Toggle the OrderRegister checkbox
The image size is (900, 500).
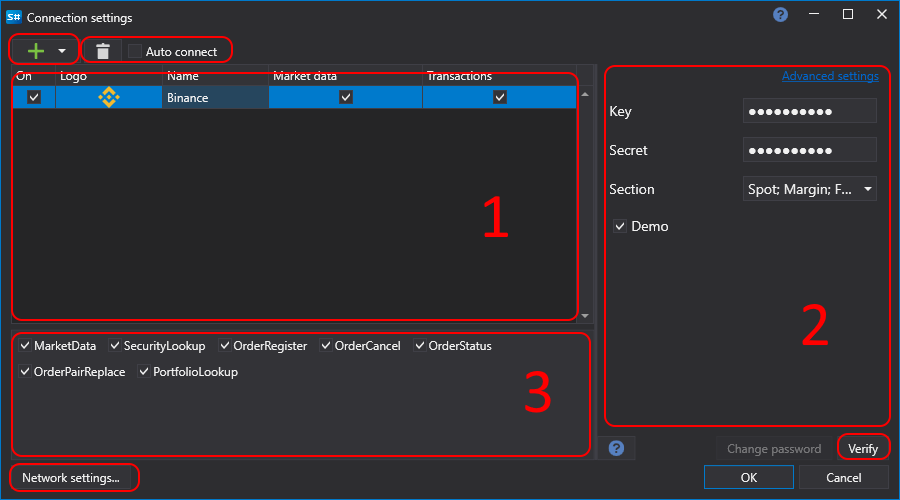click(x=224, y=346)
